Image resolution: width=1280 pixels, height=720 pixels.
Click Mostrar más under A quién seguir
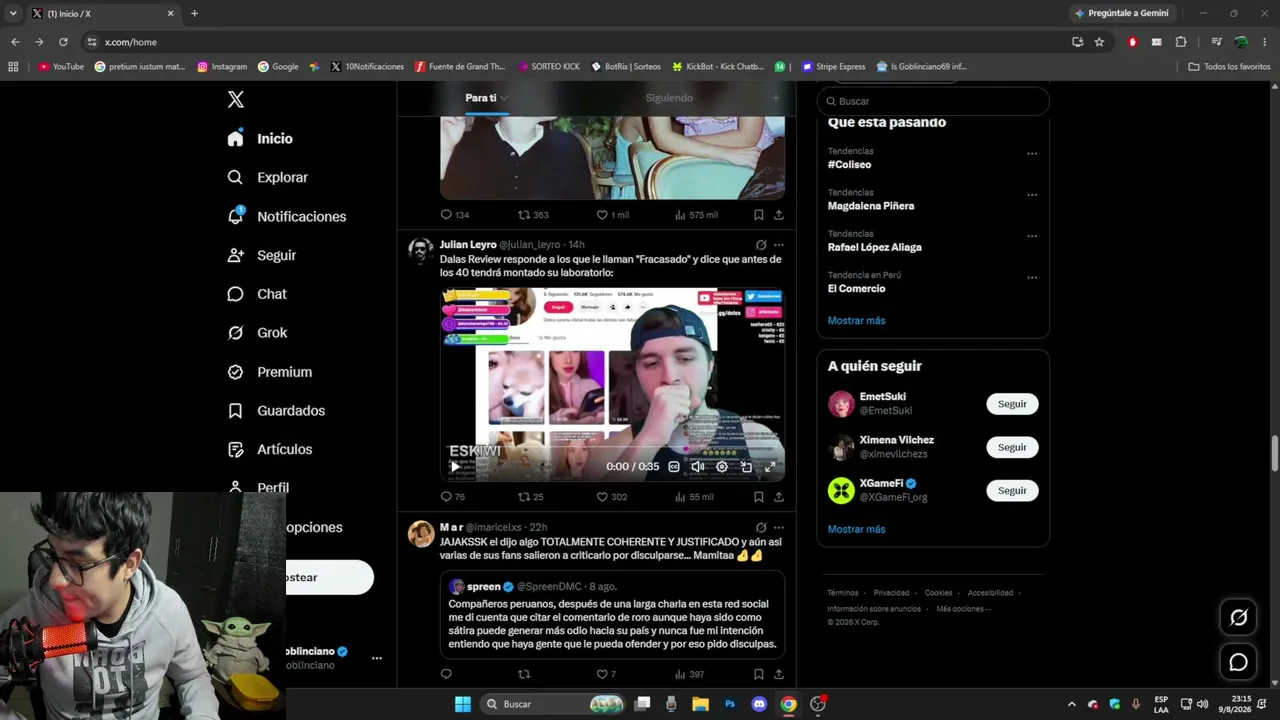(x=856, y=529)
